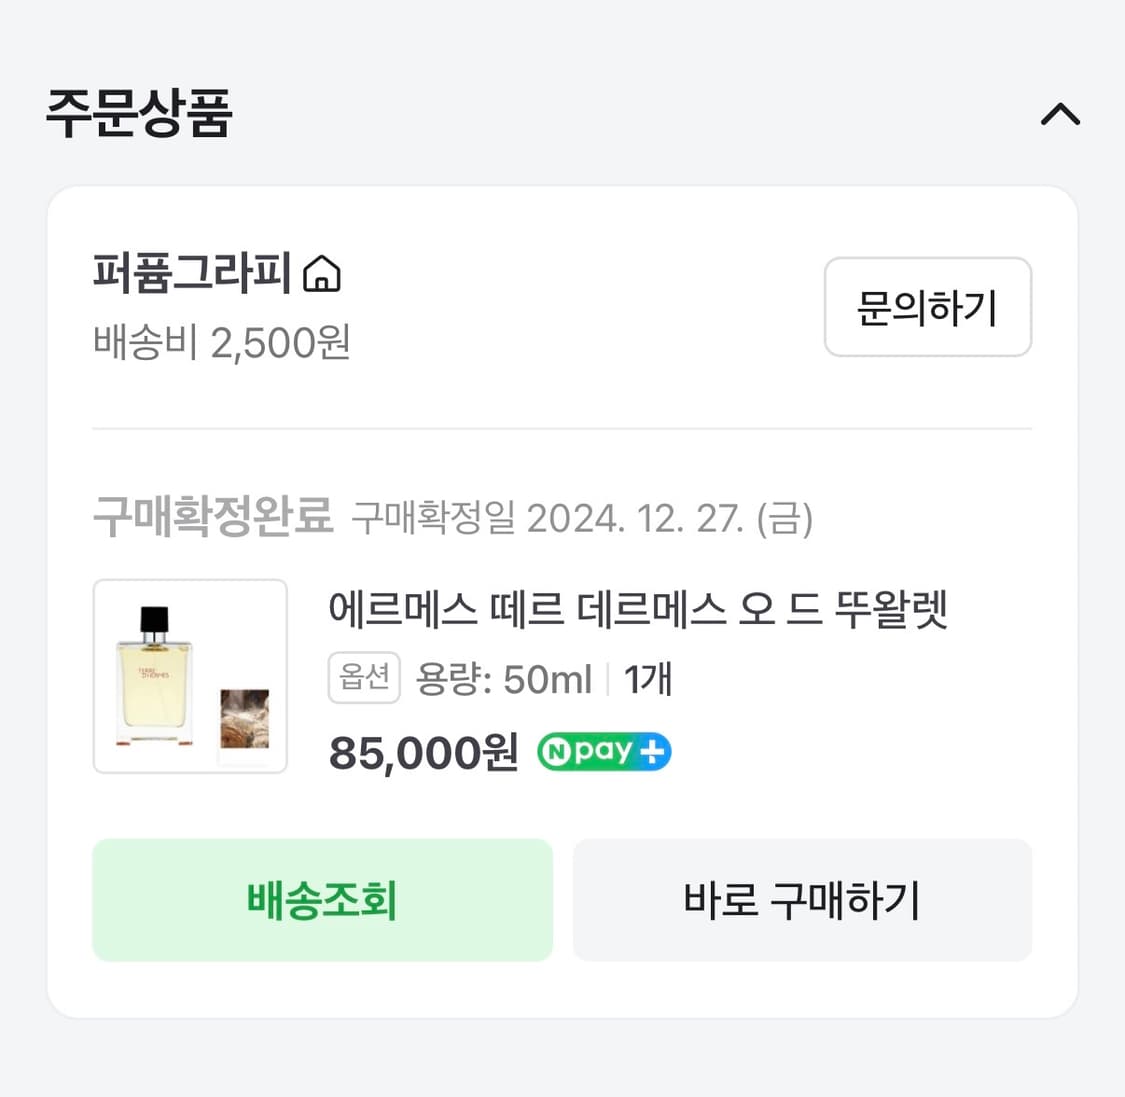Screen dimensions: 1125x1097
Task: Click the 배송비 2,500원 shipping fee text
Action: [220, 344]
